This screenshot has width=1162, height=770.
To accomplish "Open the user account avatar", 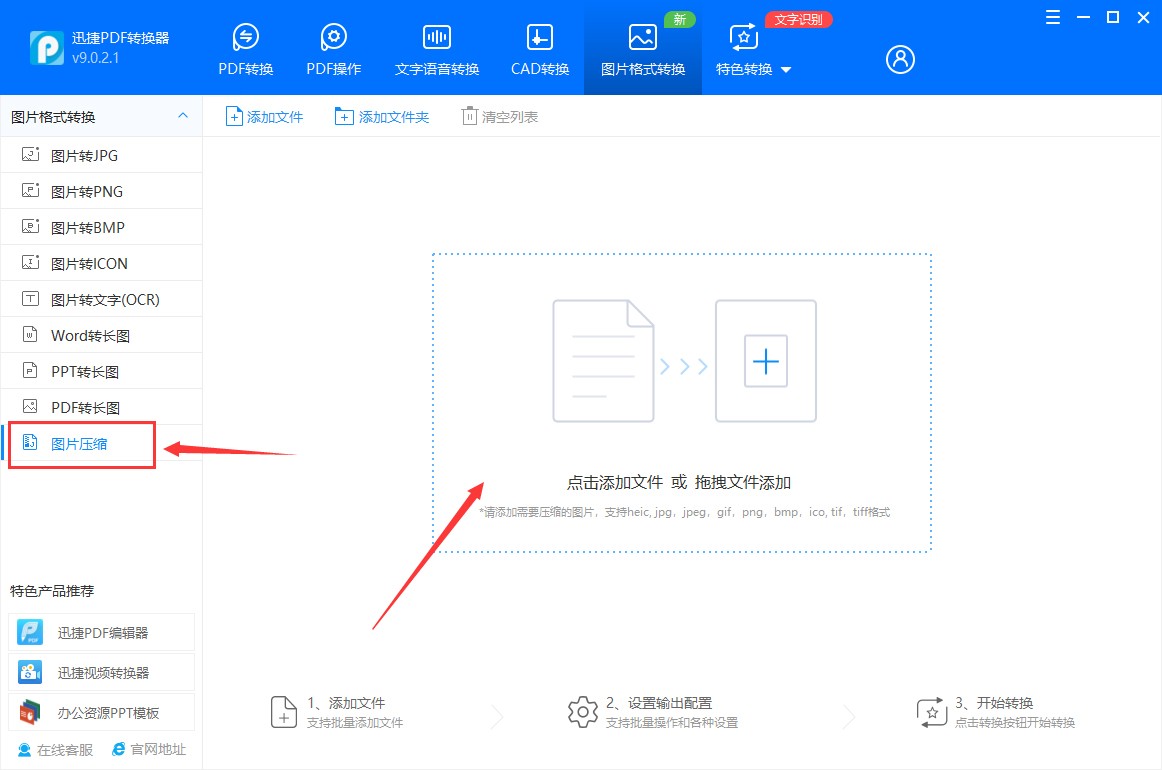I will click(899, 59).
